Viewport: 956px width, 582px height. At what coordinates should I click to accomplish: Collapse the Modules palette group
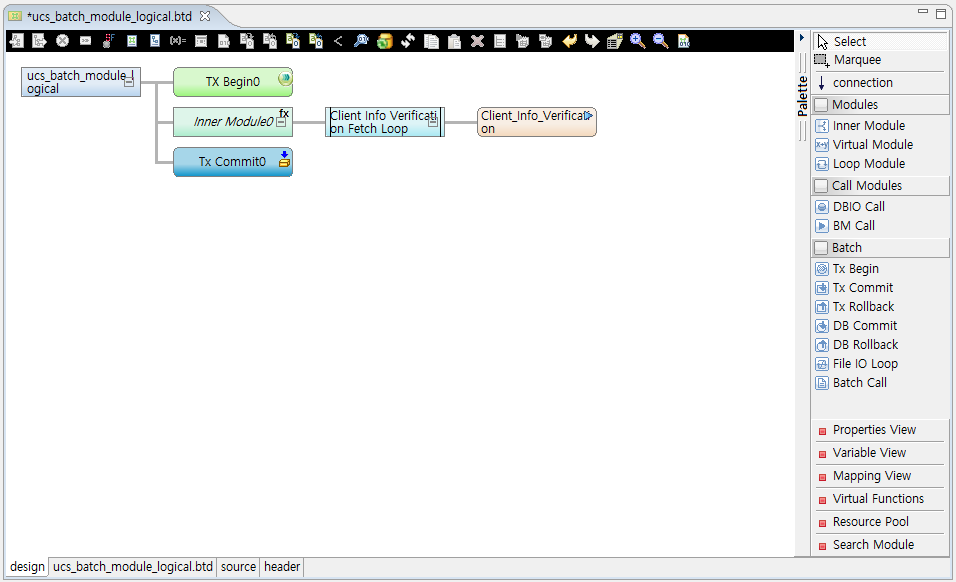[x=855, y=104]
